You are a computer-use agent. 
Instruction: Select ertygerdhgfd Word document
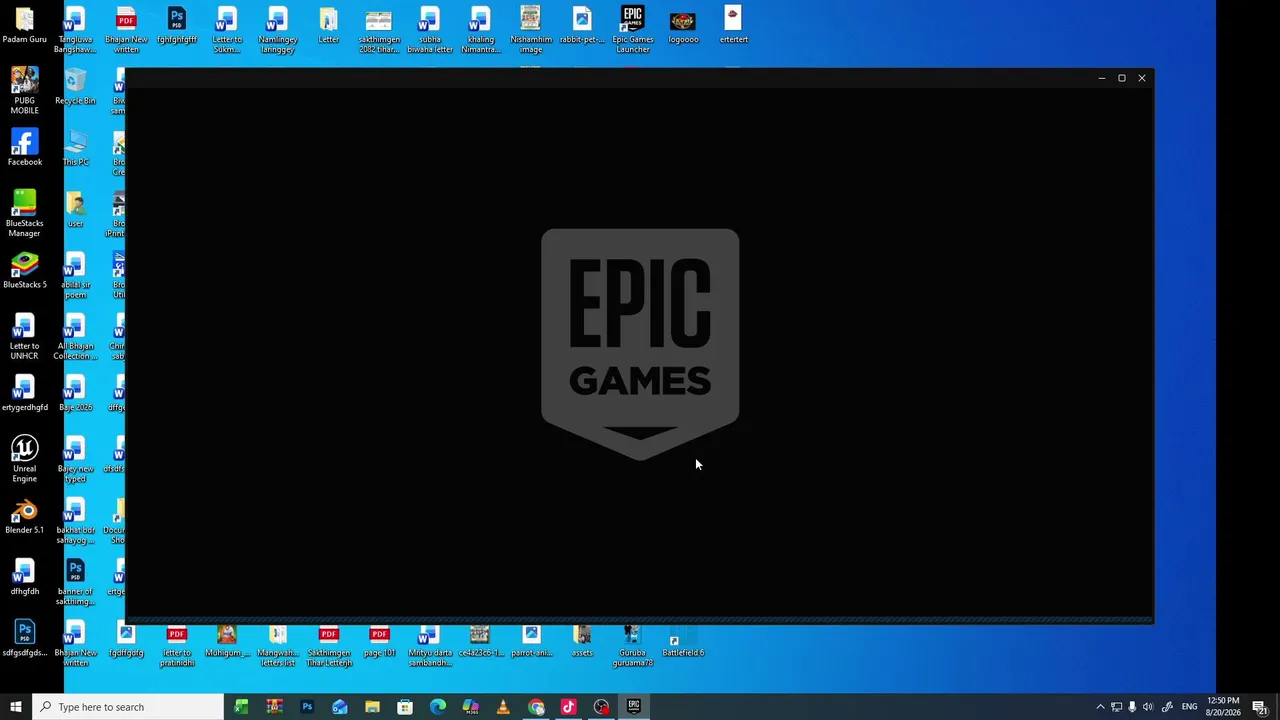tap(24, 393)
